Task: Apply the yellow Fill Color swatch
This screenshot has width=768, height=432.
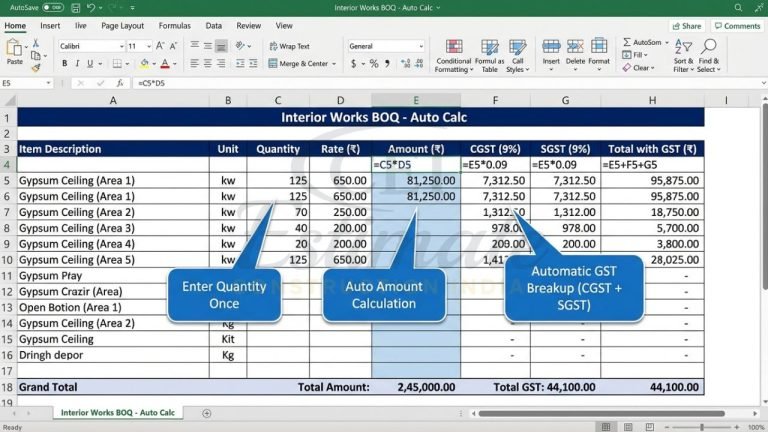Action: pos(144,63)
